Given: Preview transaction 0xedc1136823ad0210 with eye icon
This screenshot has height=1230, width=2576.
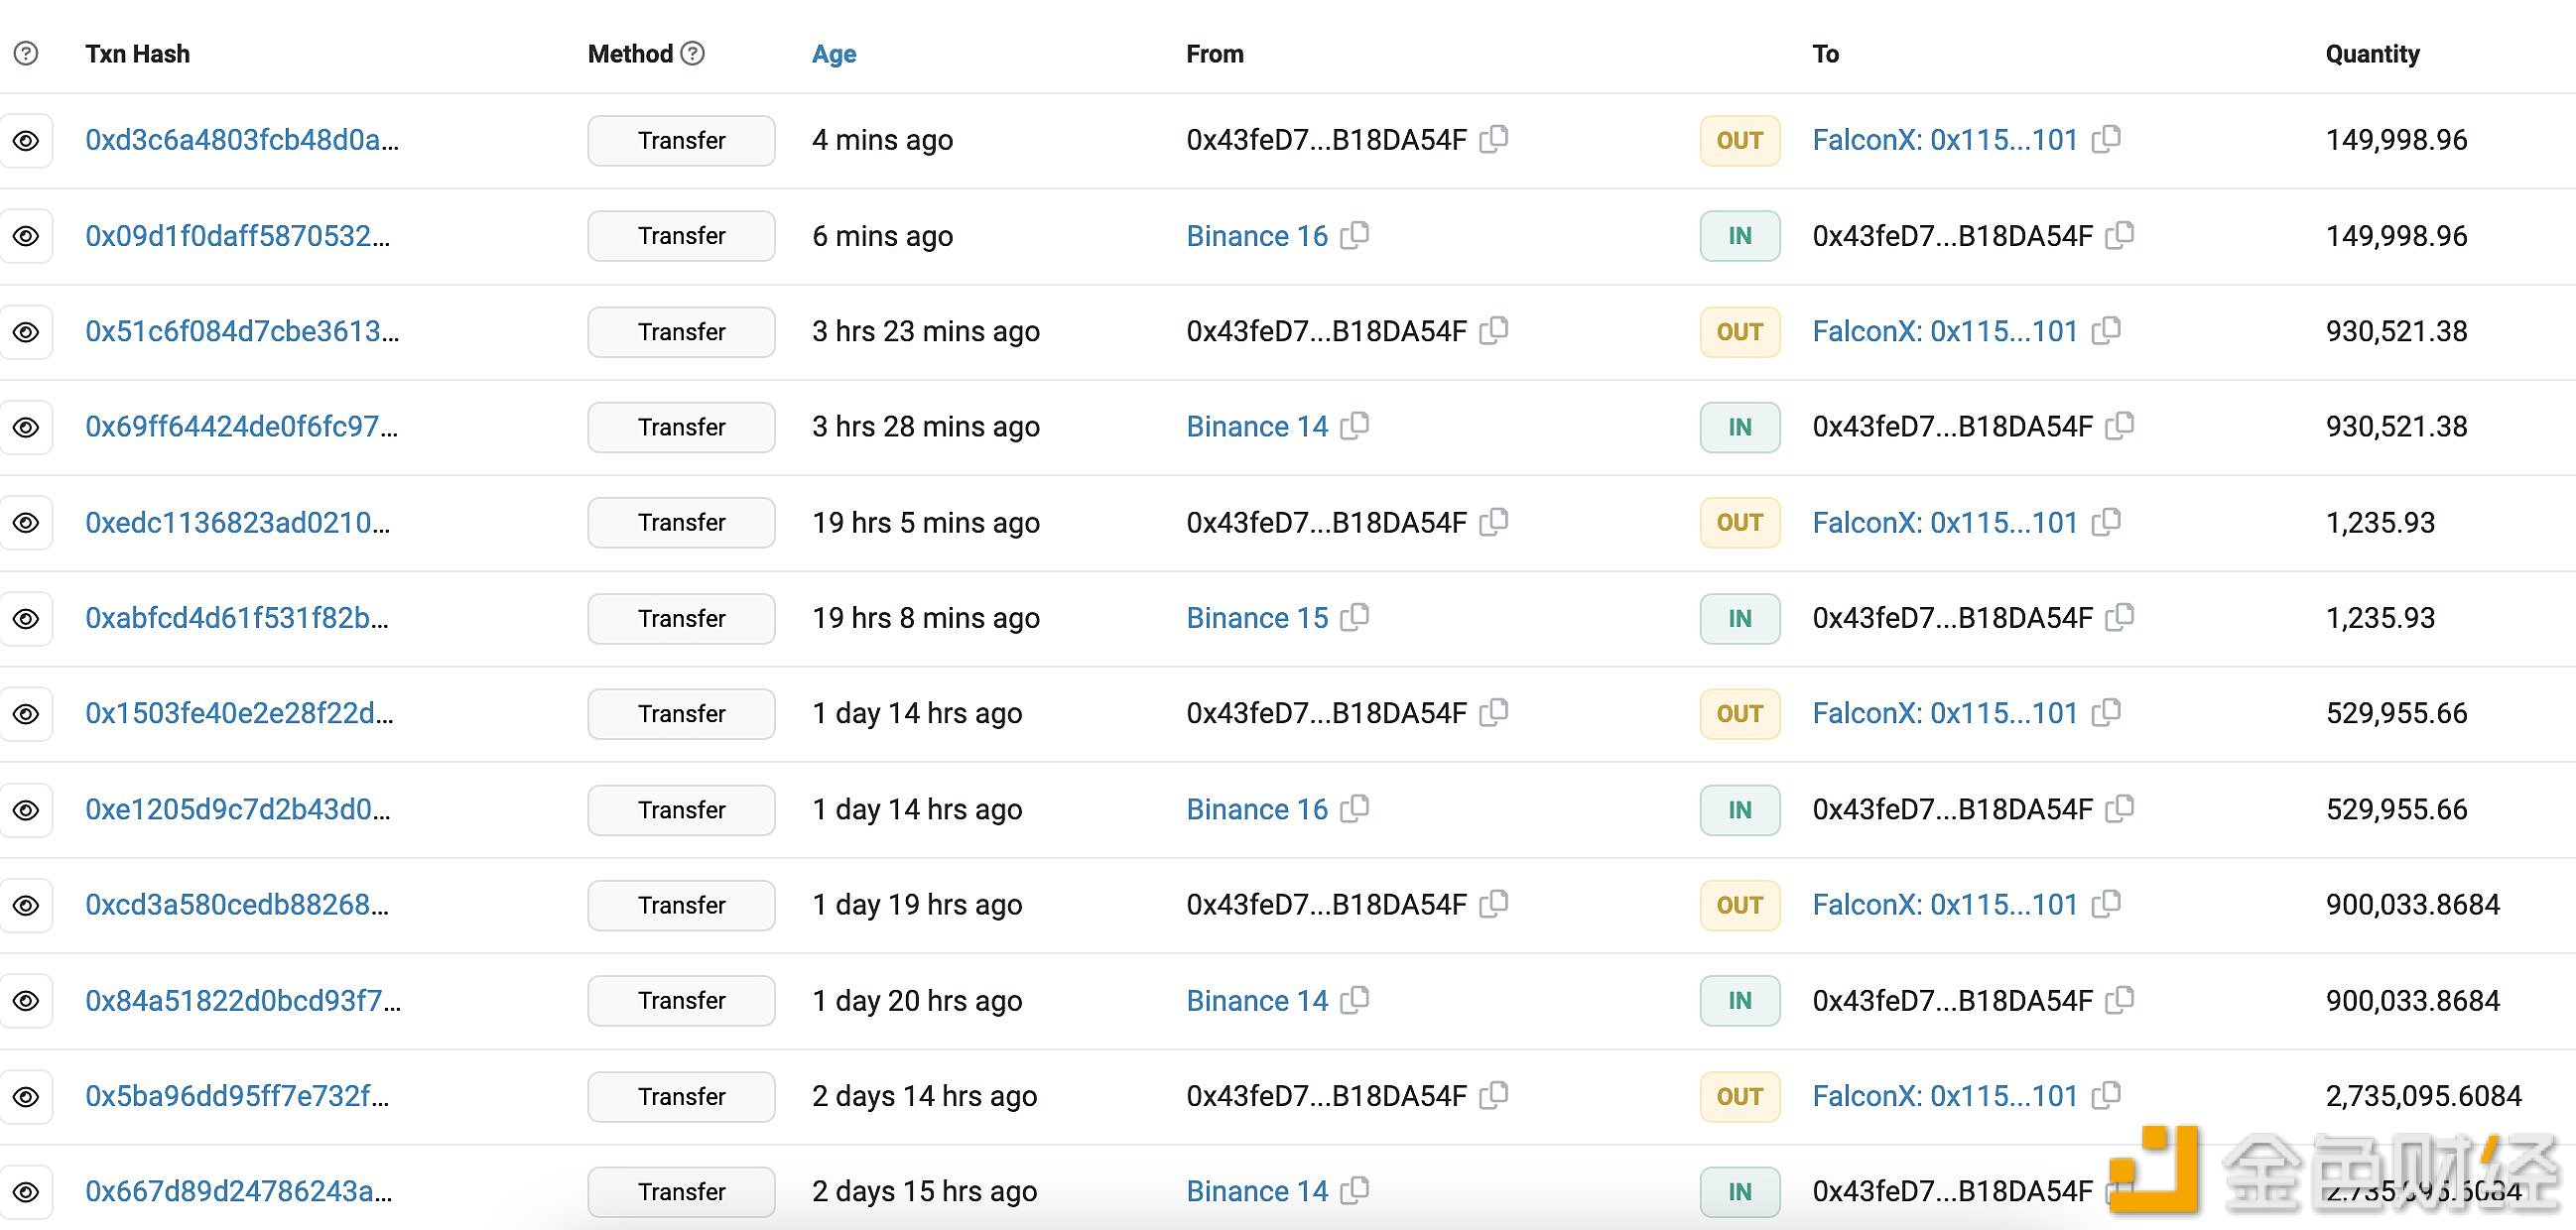Looking at the screenshot, I should (26, 523).
